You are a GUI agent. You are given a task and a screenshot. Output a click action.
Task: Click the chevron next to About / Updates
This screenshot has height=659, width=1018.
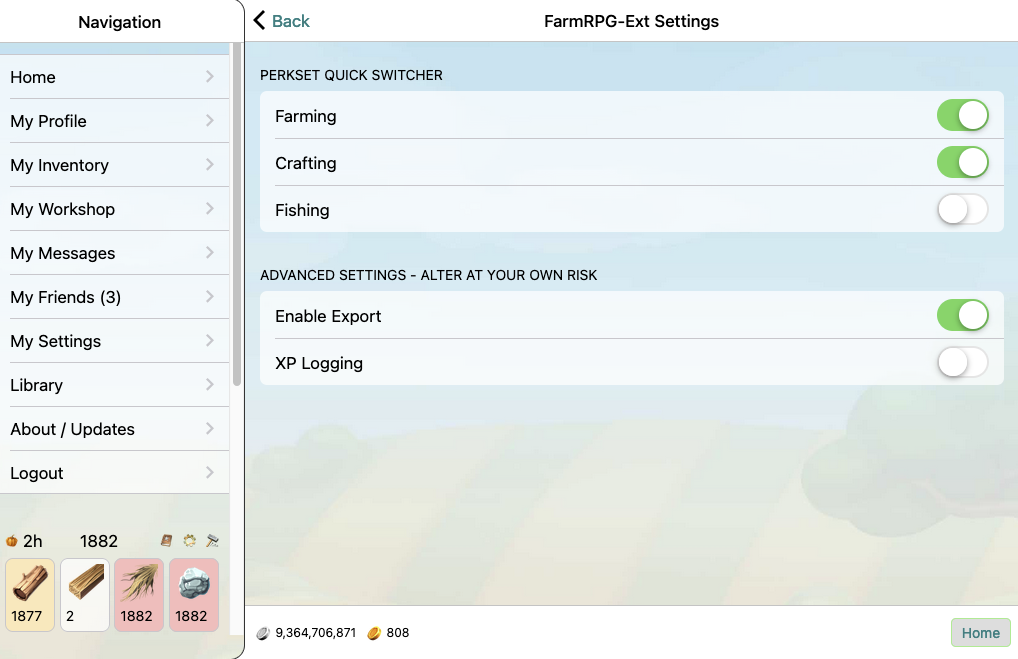210,429
